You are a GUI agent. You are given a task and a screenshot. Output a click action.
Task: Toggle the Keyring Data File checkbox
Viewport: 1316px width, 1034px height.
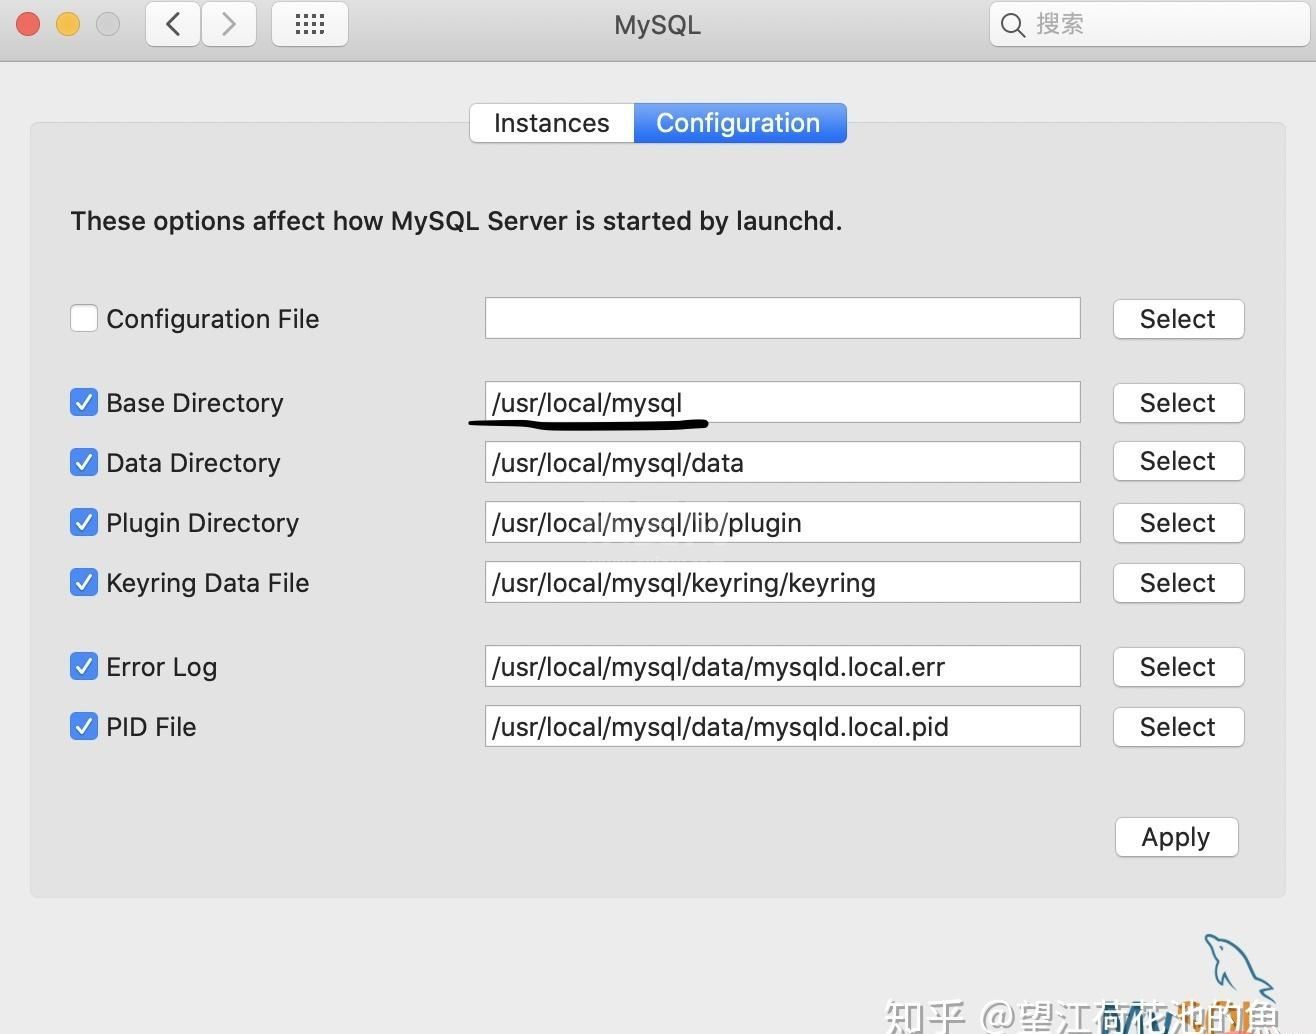84,582
